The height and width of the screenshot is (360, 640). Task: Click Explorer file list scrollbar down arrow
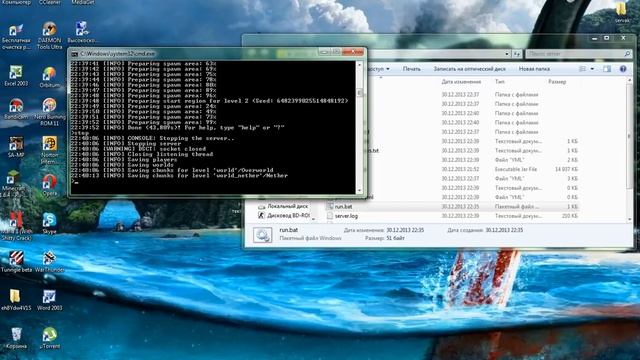point(629,220)
